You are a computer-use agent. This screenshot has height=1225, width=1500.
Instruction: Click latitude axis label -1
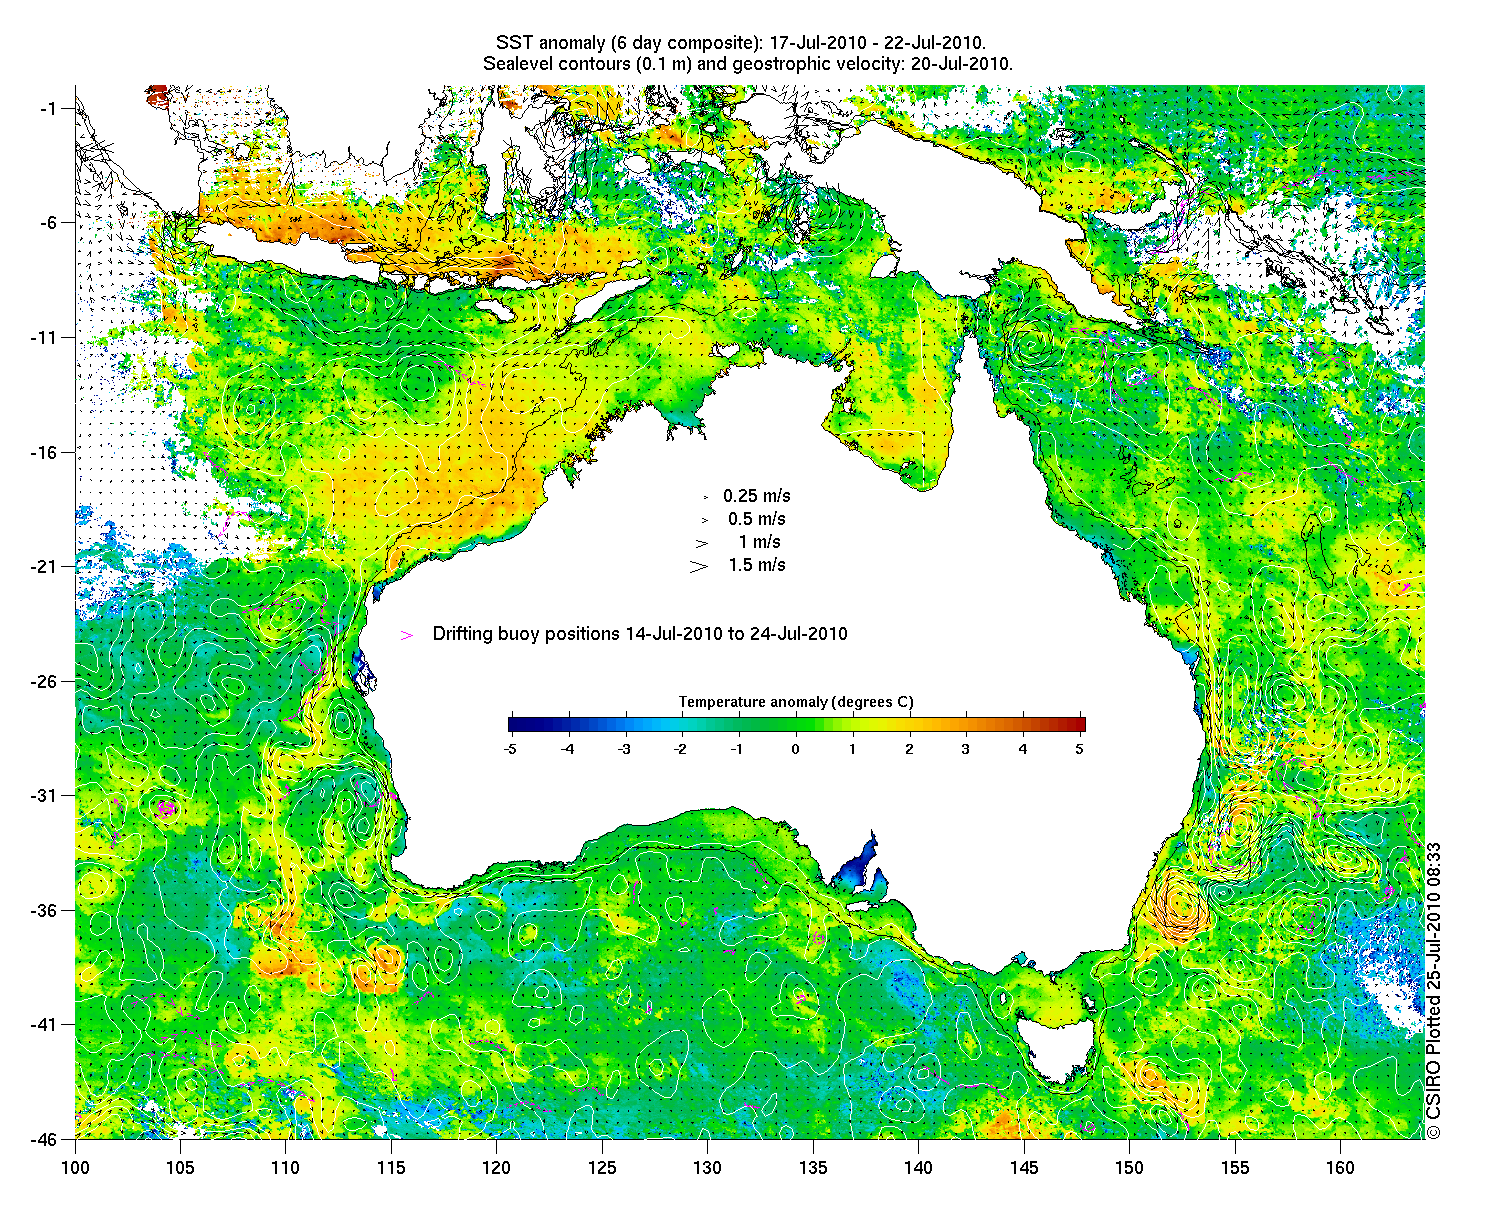(49, 108)
